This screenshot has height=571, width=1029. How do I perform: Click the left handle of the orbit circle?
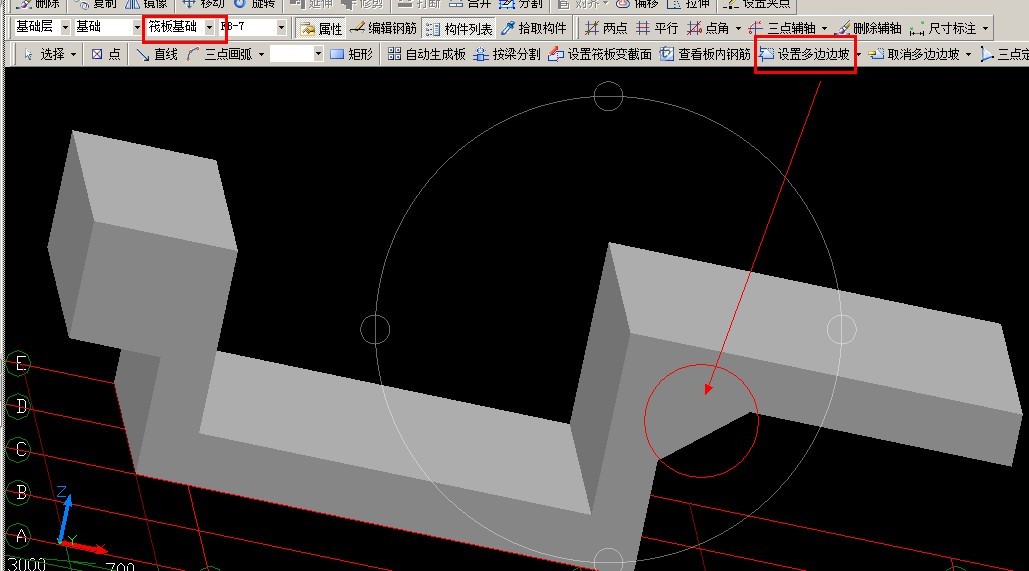pyautogui.click(x=375, y=329)
